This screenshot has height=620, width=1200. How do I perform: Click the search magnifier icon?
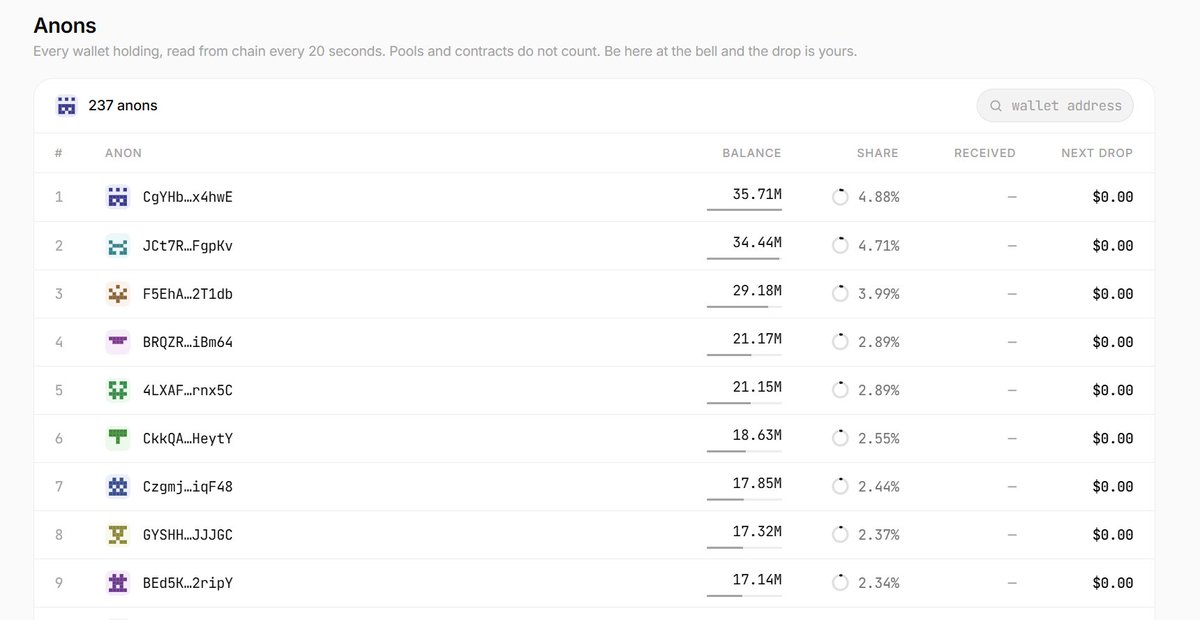click(996, 106)
